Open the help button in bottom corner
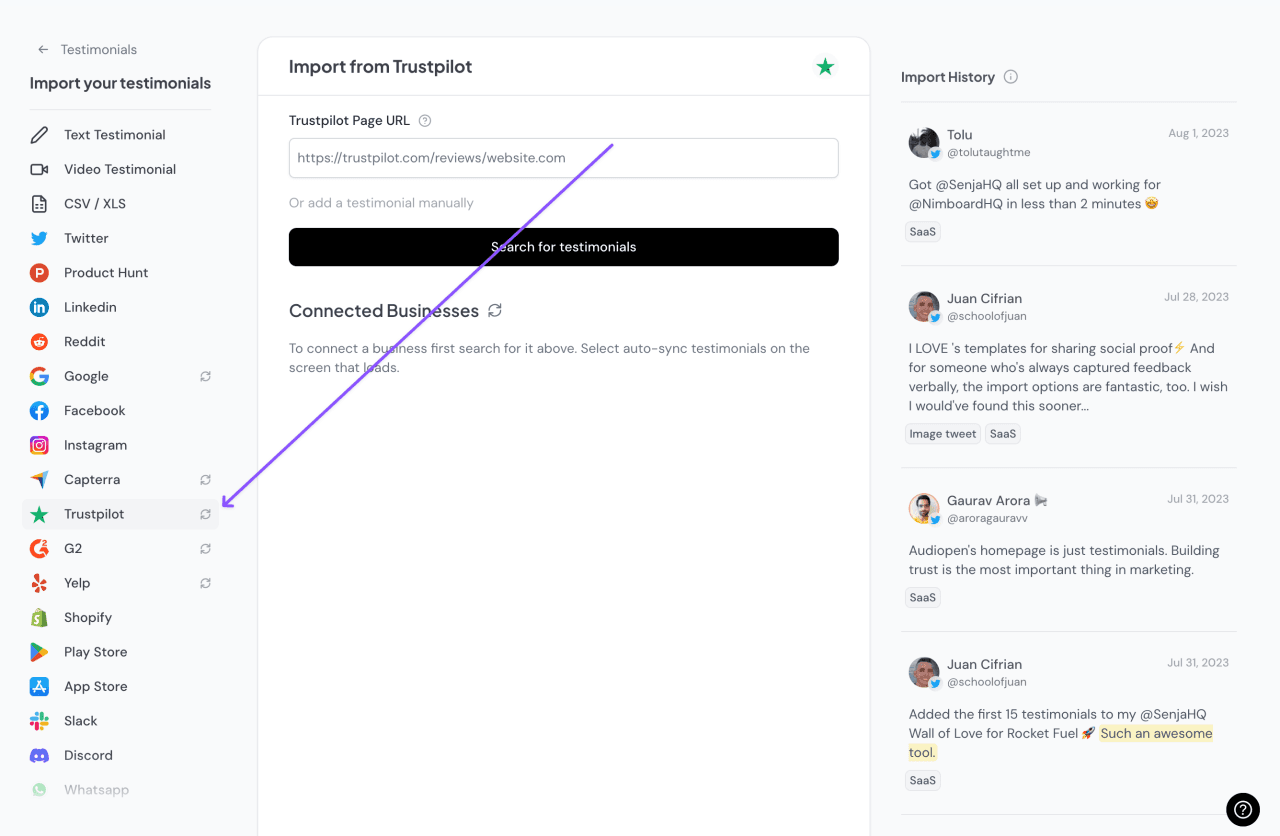The width and height of the screenshot is (1280, 836). pos(1243,810)
